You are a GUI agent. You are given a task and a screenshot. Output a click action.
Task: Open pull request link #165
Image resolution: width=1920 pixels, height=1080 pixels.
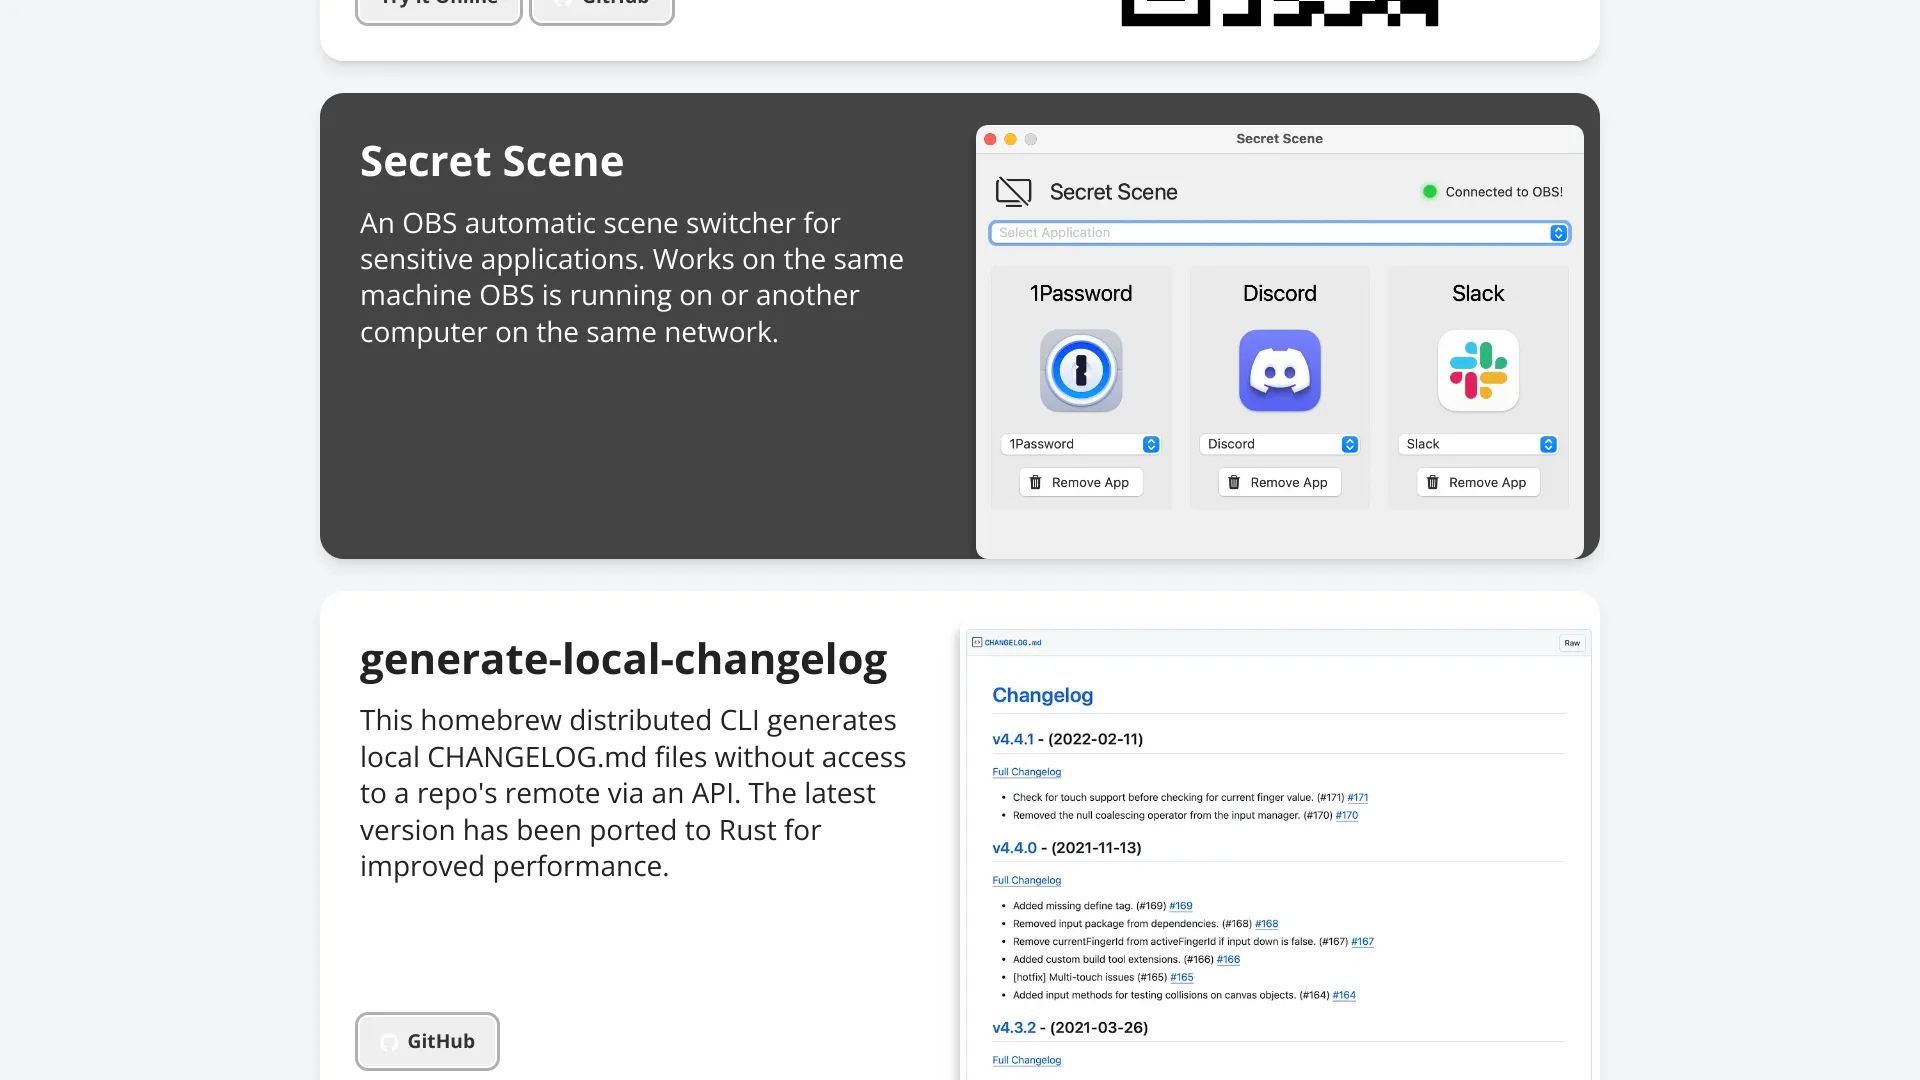(x=1181, y=978)
